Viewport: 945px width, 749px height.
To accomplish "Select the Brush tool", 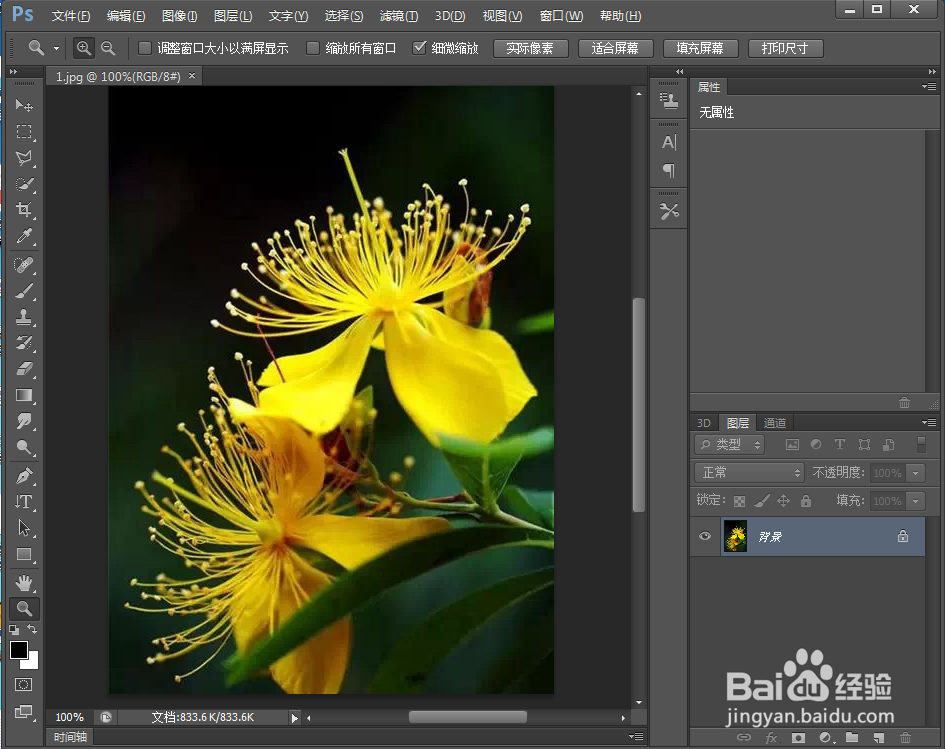I will (25, 291).
